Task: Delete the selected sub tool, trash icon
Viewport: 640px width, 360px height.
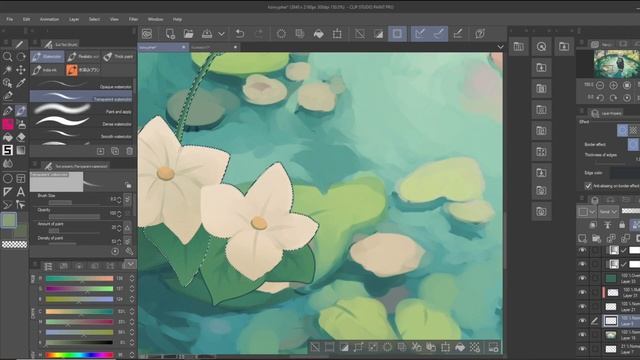Action: (x=129, y=151)
